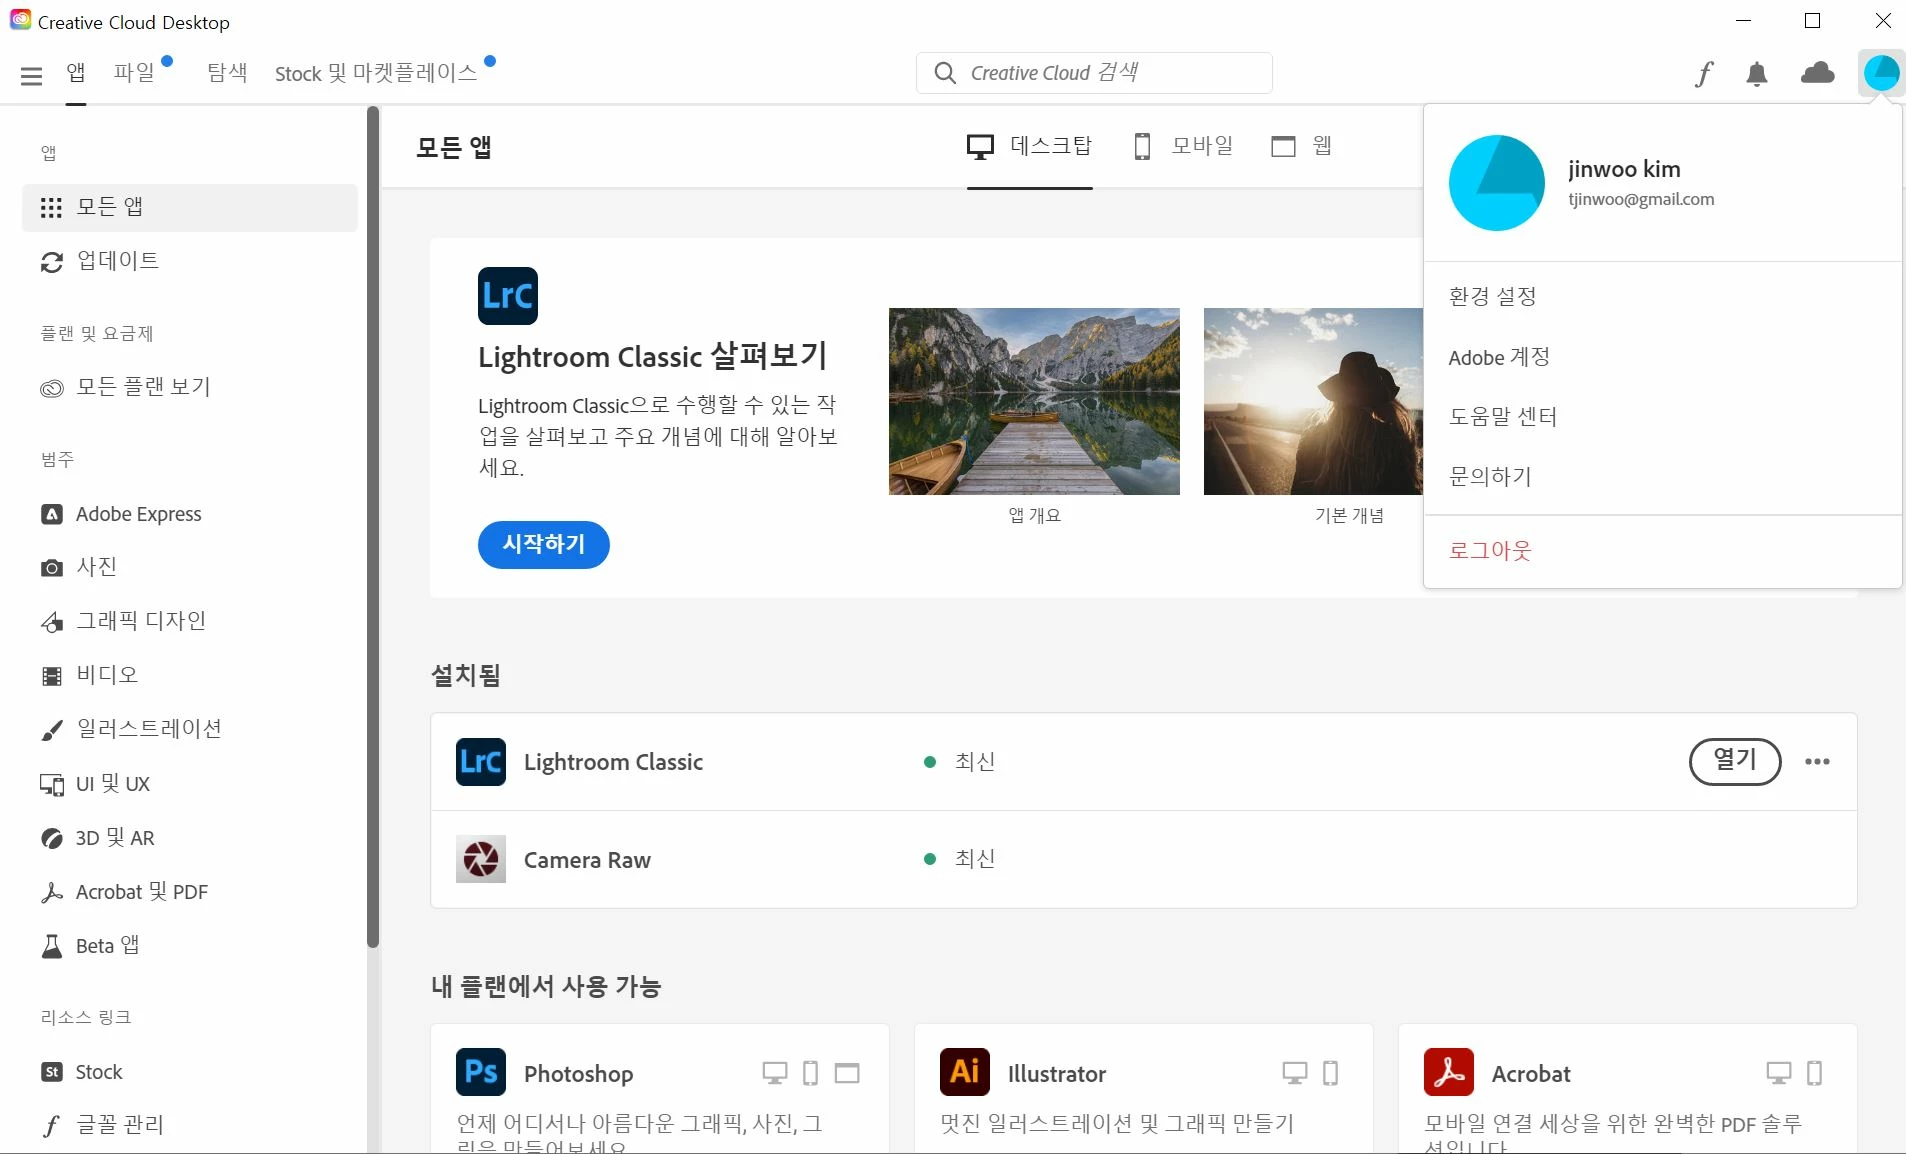Image resolution: width=1906 pixels, height=1154 pixels.
Task: Open more options for Lightroom Classic
Action: coord(1817,762)
